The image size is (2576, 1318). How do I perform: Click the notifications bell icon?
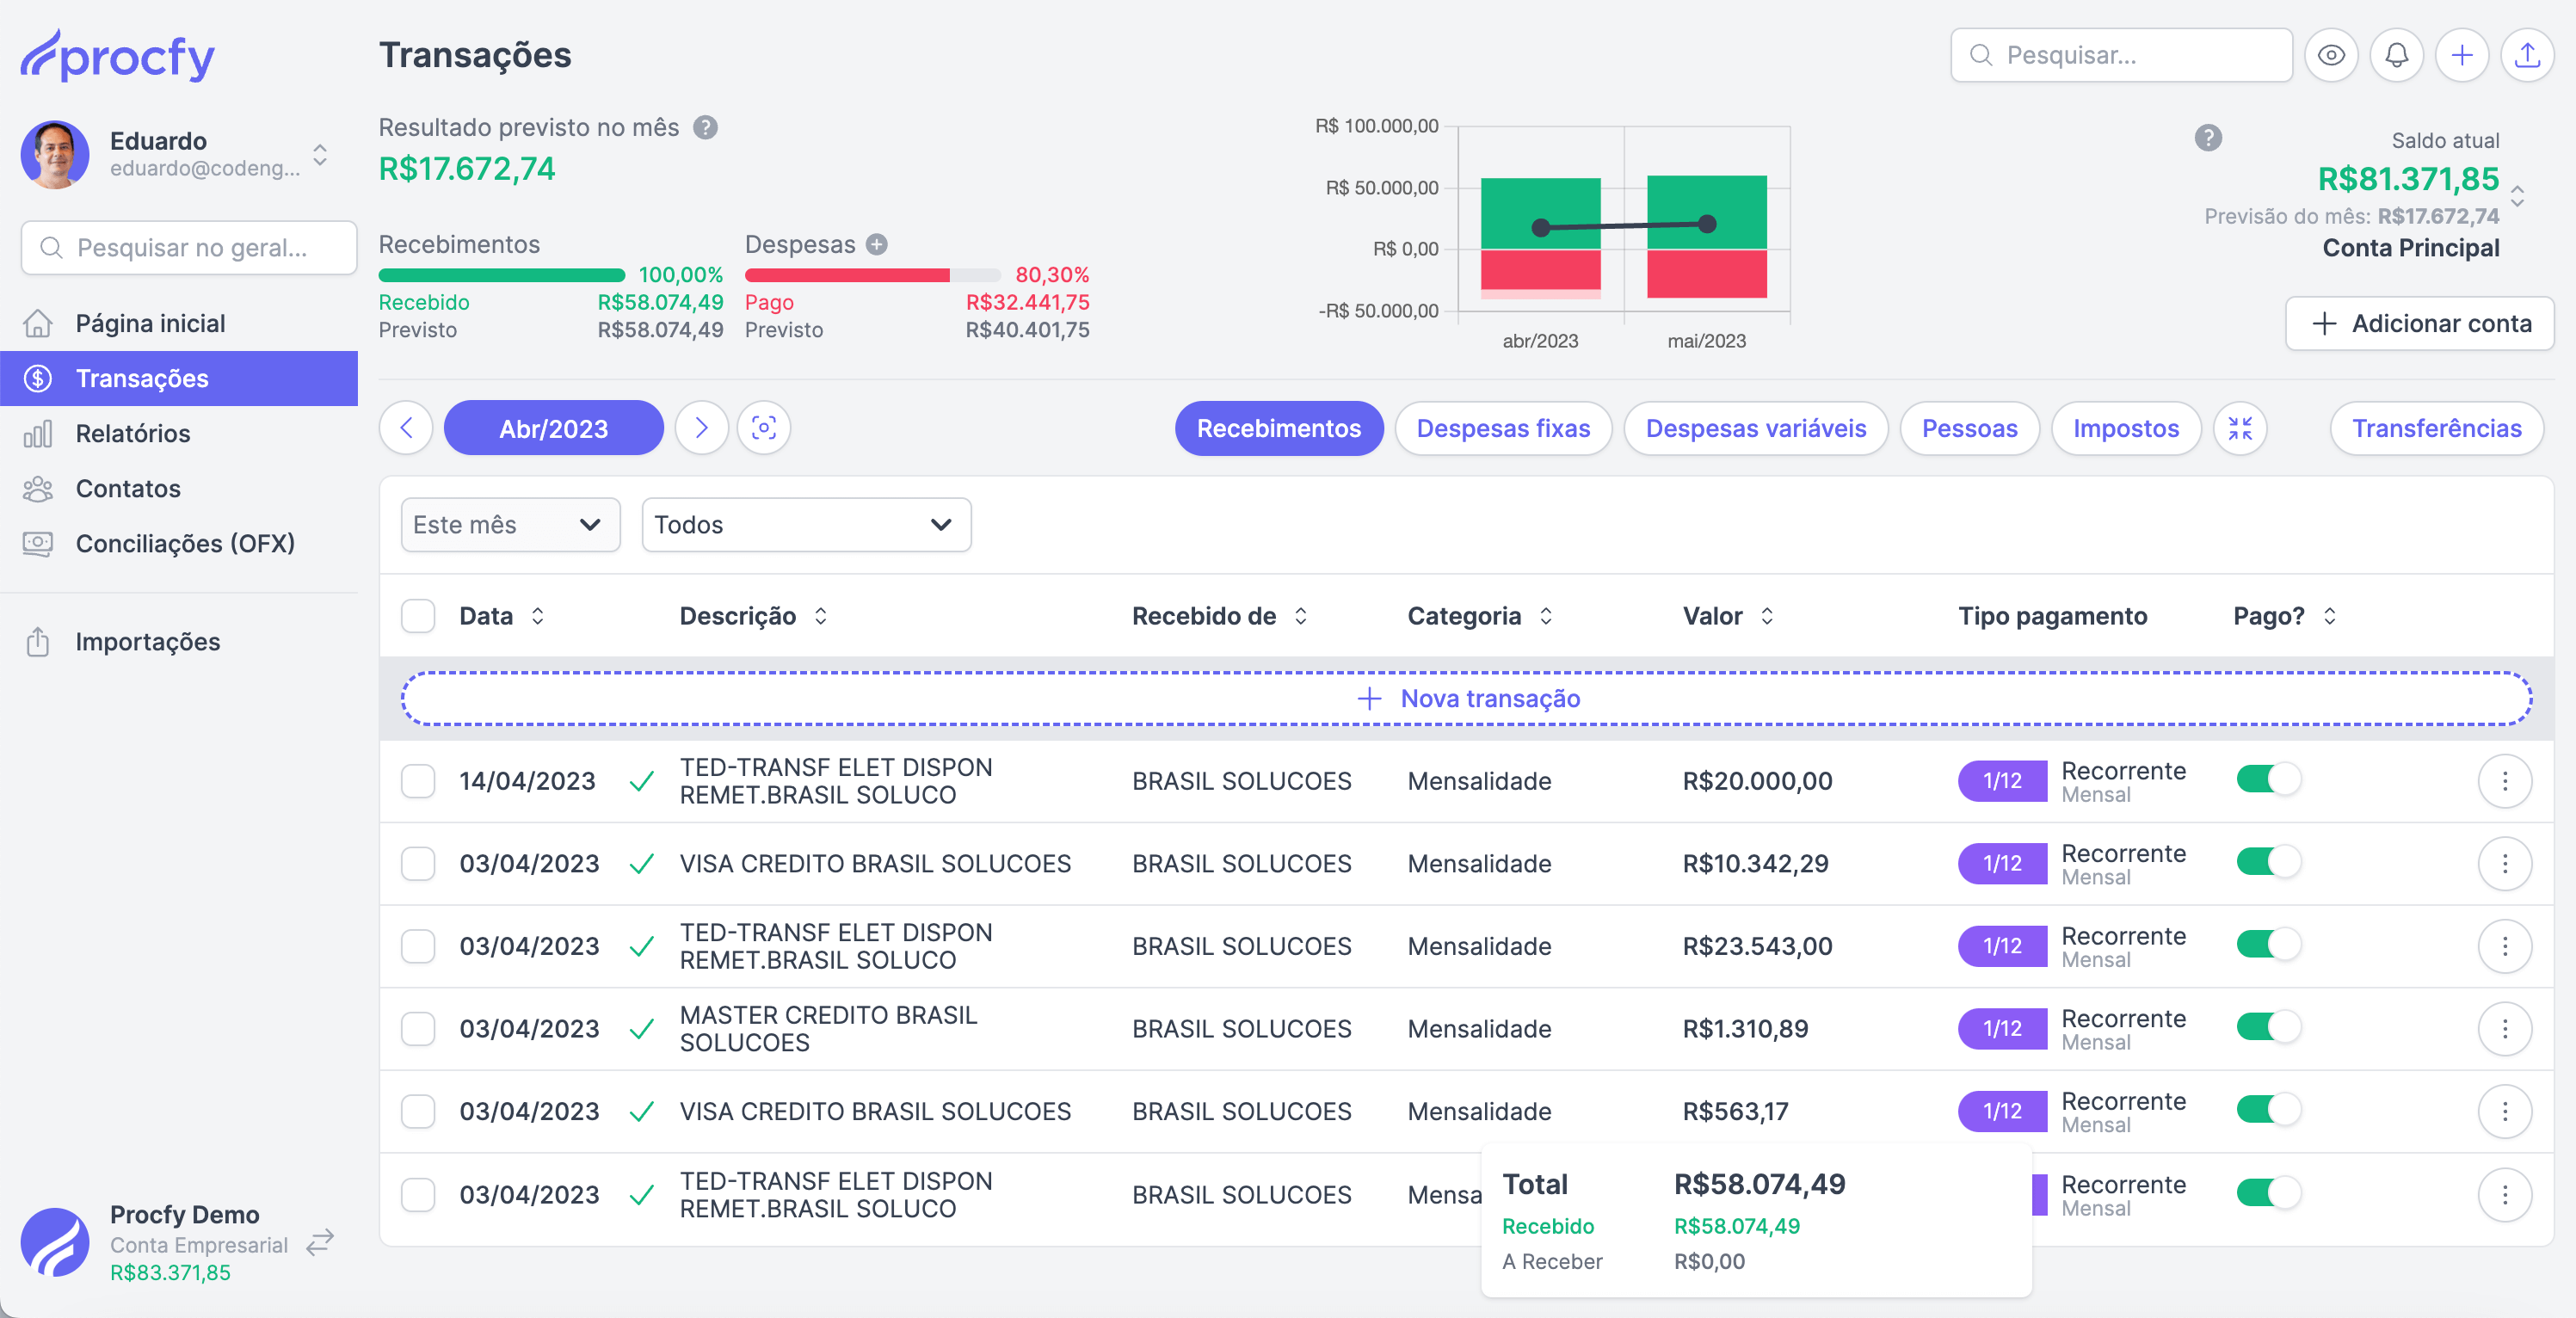pos(2396,55)
